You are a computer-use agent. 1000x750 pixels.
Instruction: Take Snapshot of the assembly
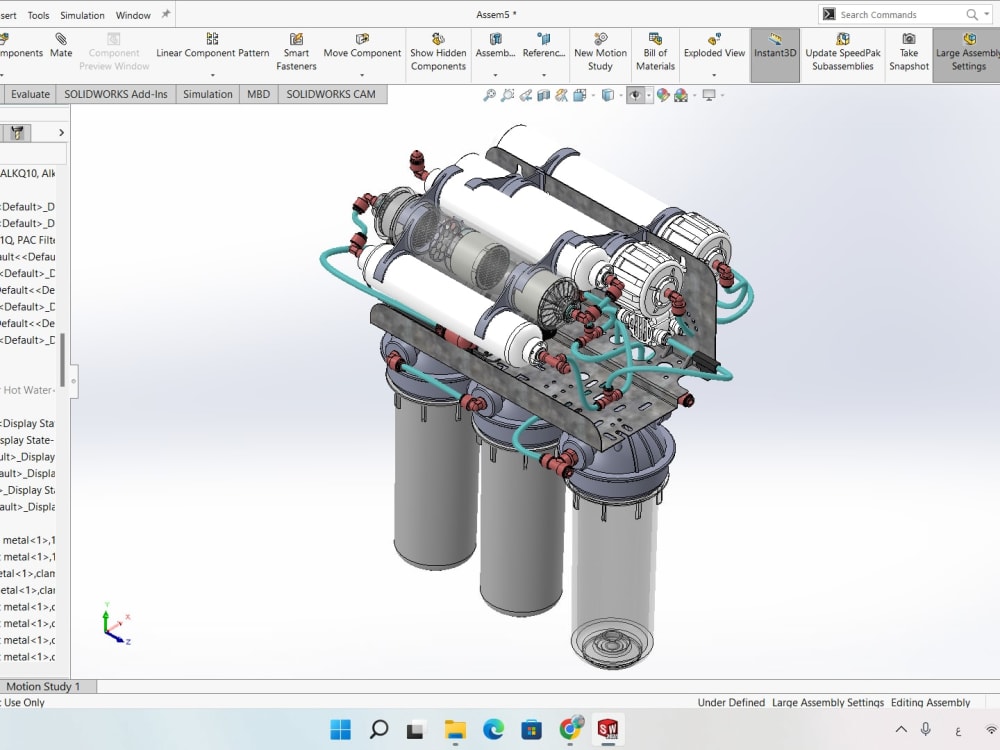(909, 52)
